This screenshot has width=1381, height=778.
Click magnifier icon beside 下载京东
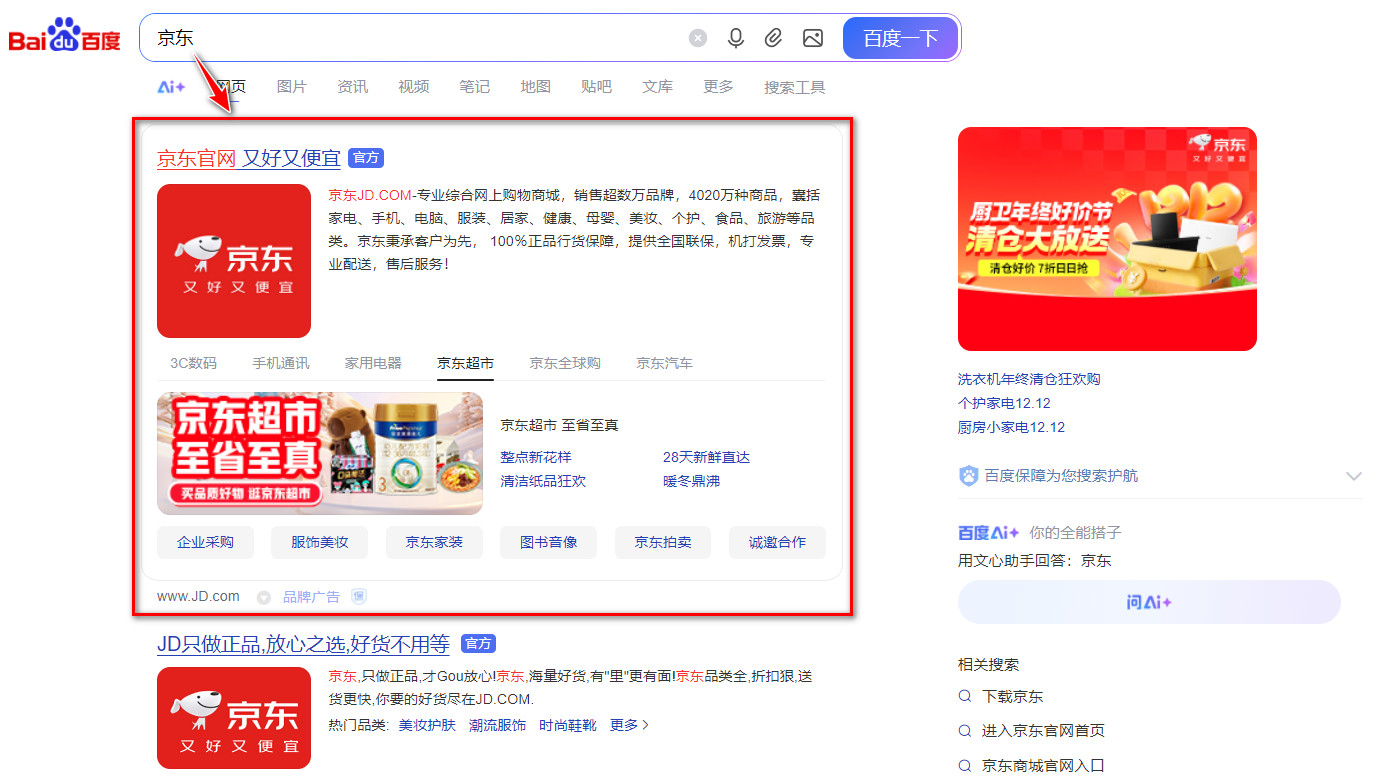pos(965,697)
